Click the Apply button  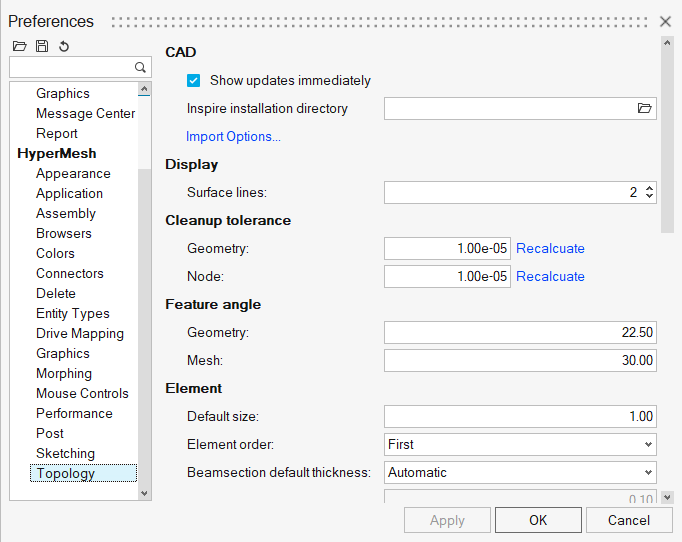pos(447,520)
